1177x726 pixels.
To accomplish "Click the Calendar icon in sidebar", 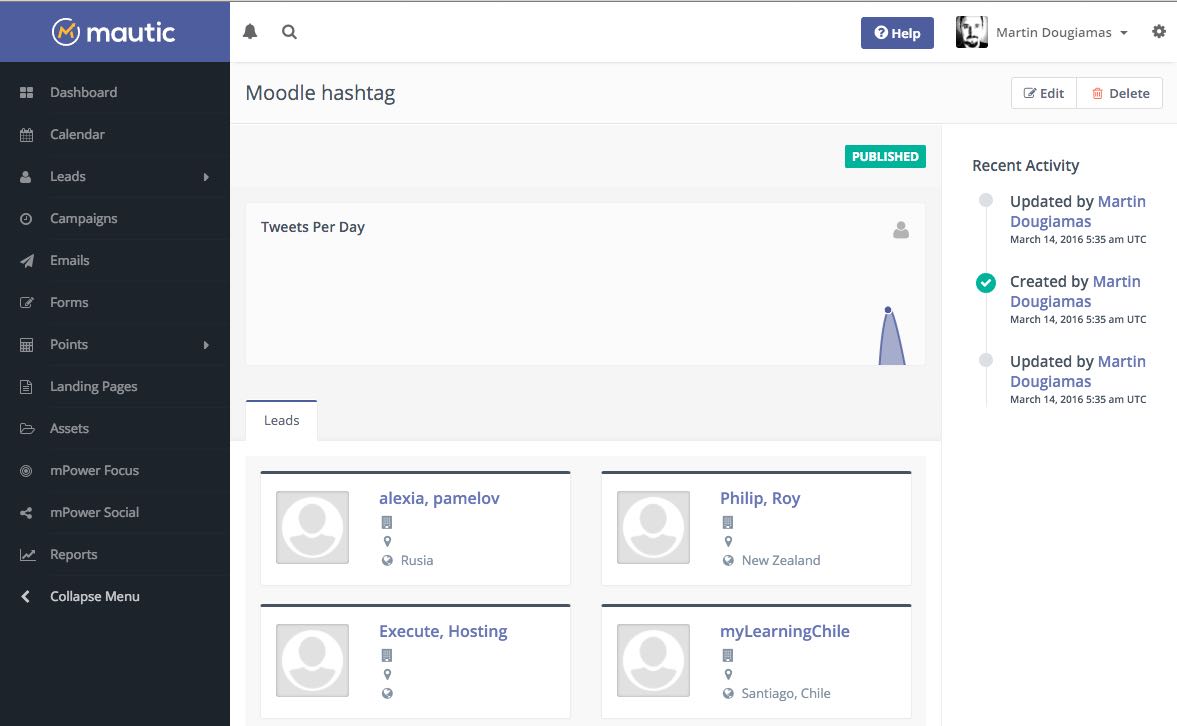I will (x=26, y=135).
